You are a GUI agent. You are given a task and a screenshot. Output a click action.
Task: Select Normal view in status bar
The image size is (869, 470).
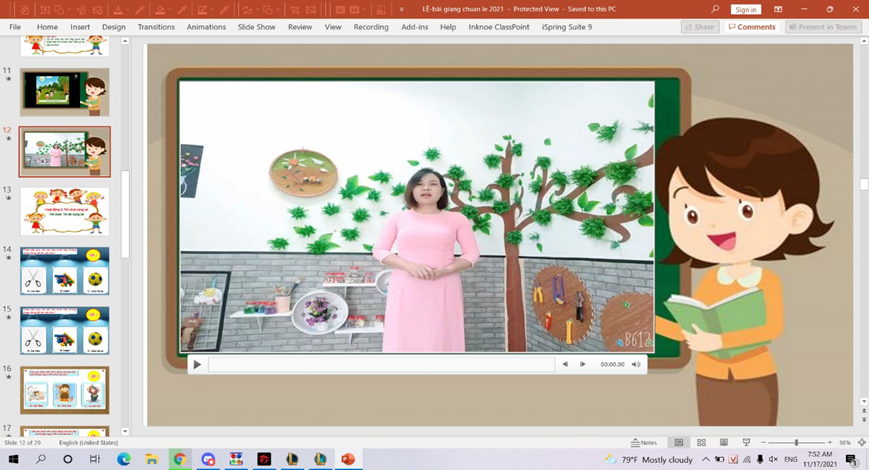click(679, 442)
